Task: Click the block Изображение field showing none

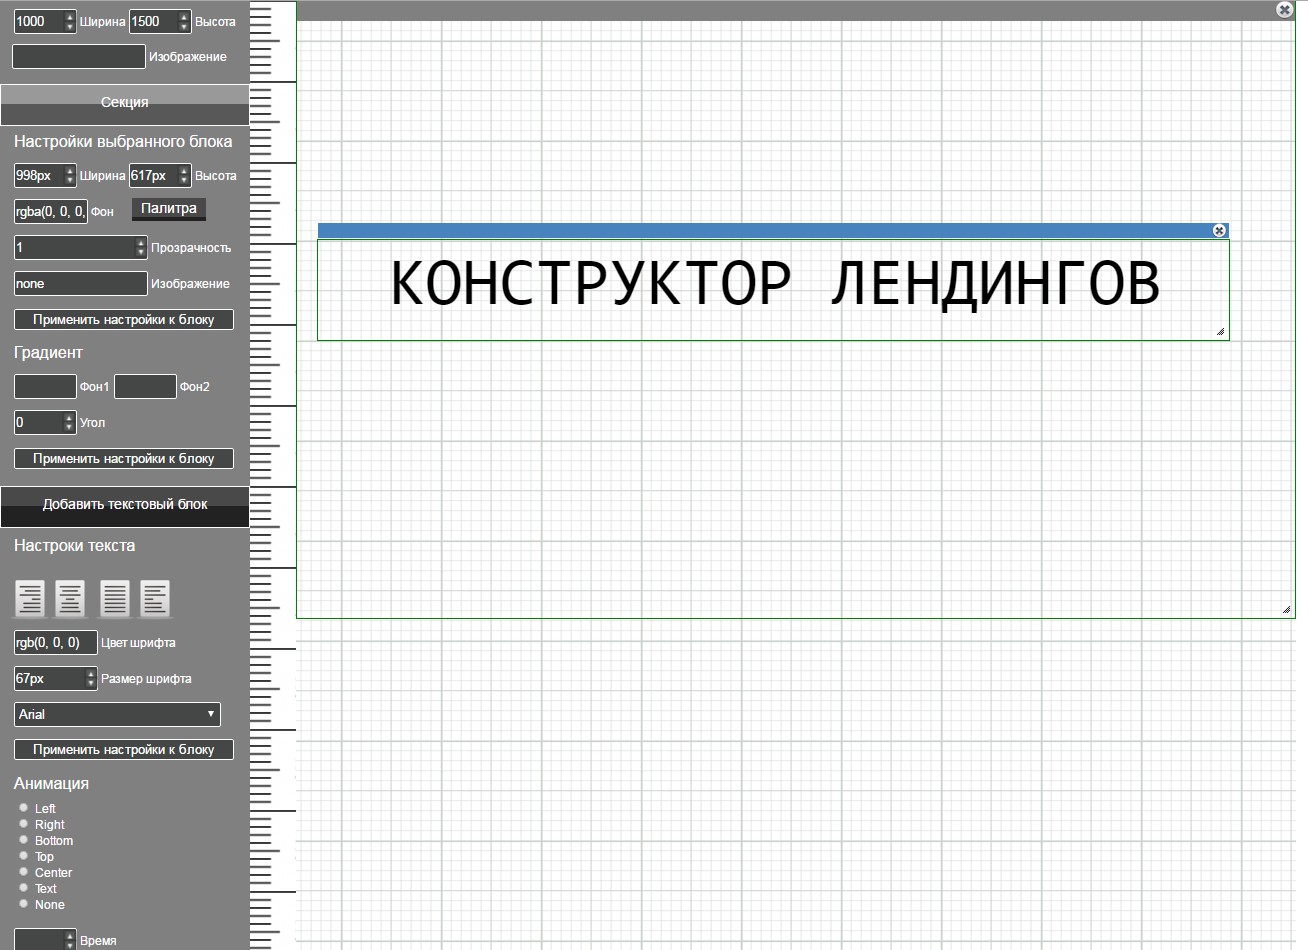Action: pyautogui.click(x=81, y=283)
